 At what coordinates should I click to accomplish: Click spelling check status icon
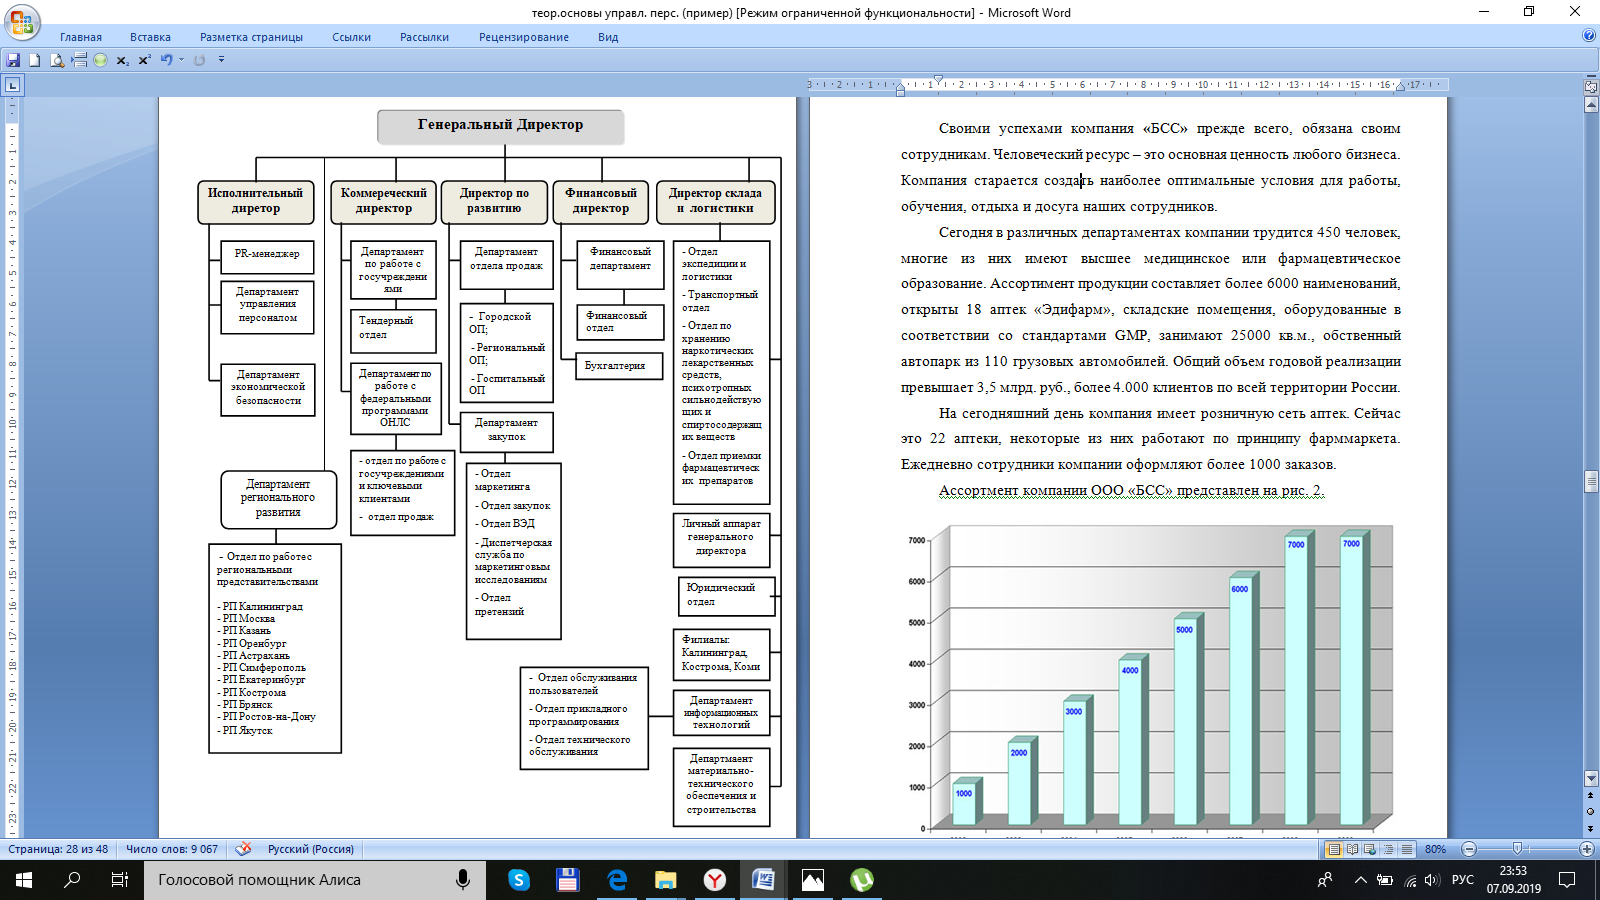click(243, 849)
